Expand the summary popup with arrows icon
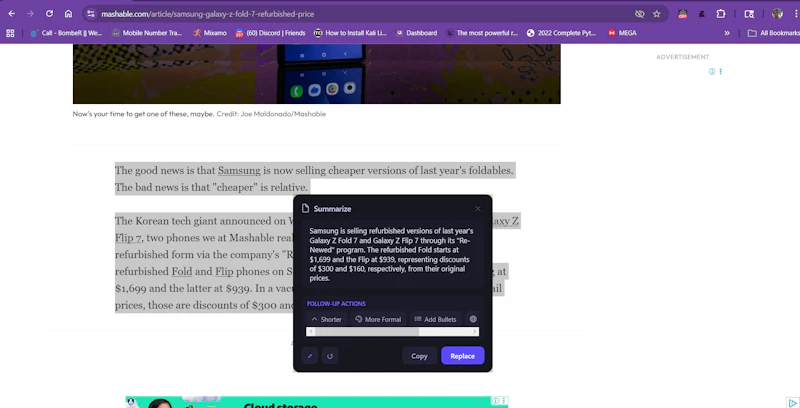The width and height of the screenshot is (800, 408). [x=310, y=356]
